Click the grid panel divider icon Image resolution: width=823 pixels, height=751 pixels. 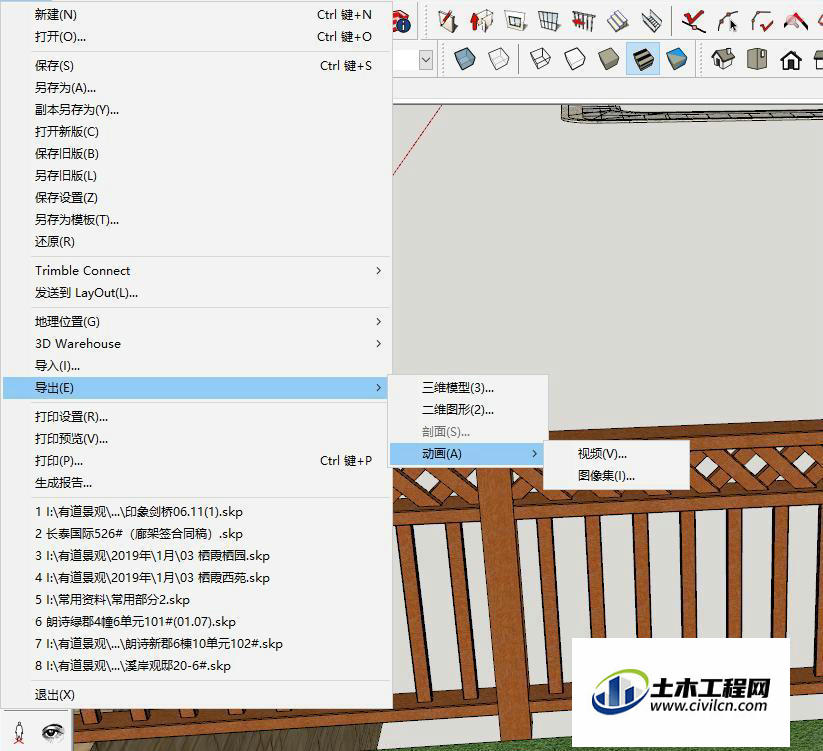click(549, 21)
